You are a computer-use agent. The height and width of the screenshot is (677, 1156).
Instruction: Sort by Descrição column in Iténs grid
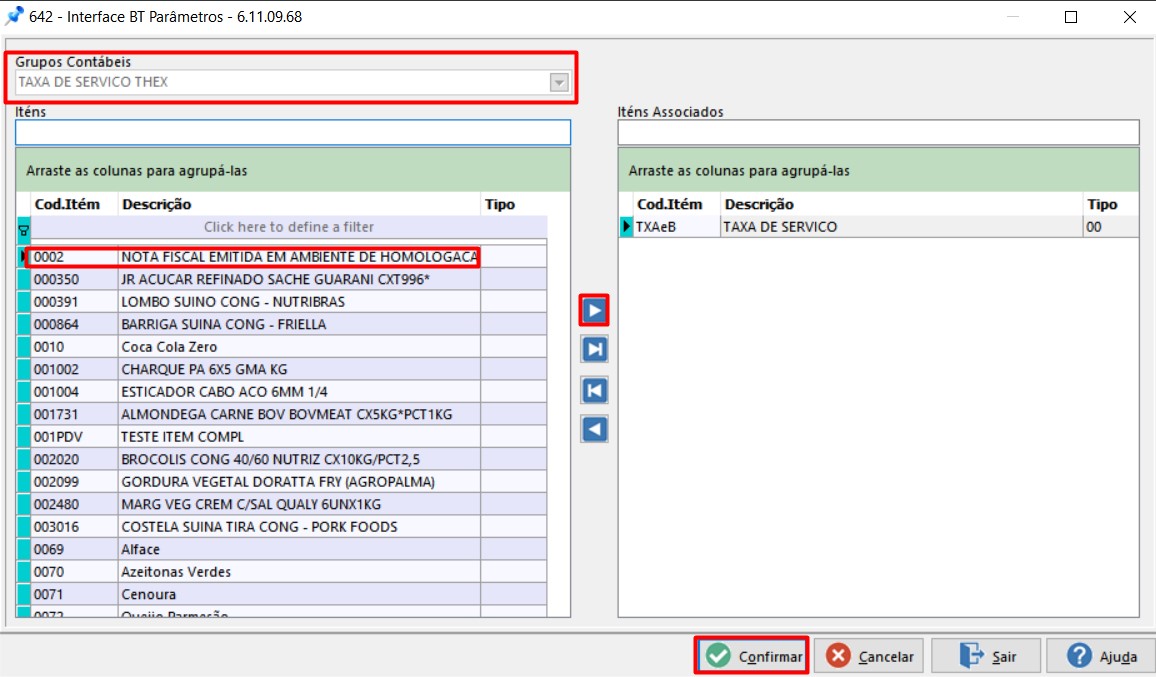pyautogui.click(x=299, y=204)
